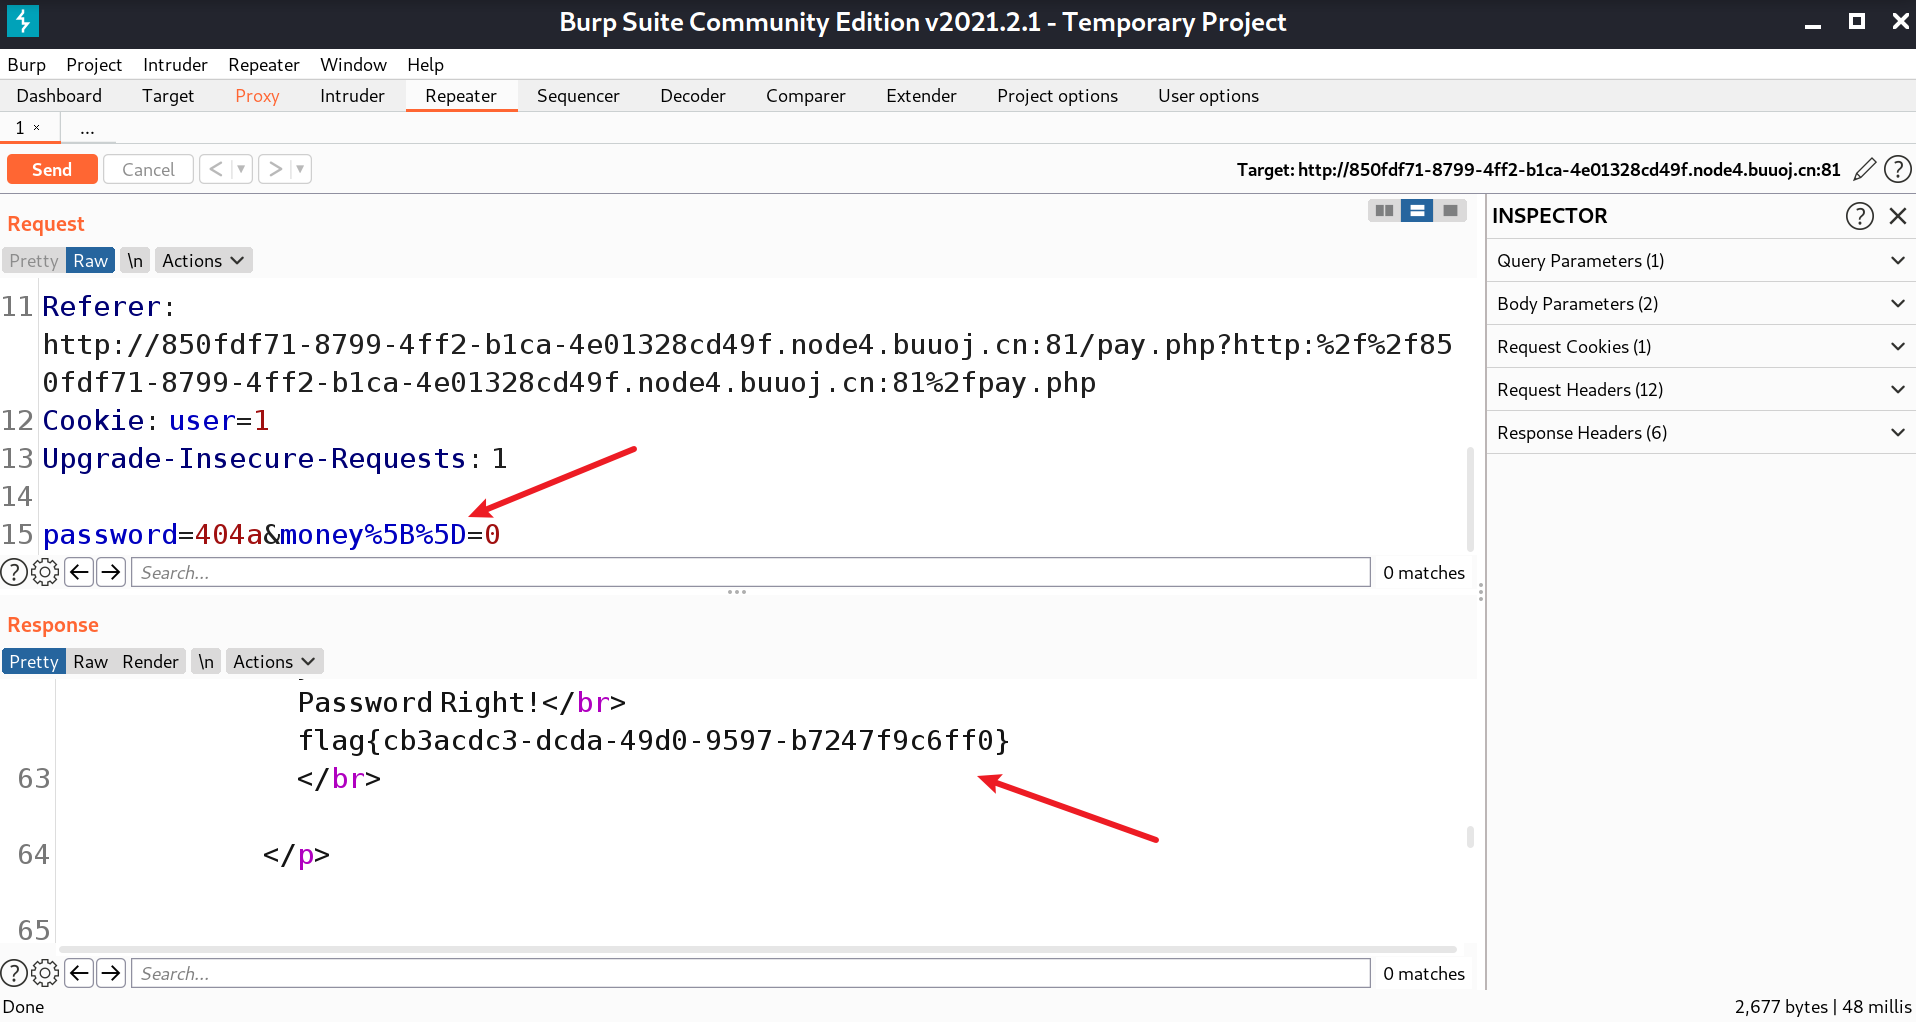Open response Actions dropdown
The width and height of the screenshot is (1916, 1022).
click(274, 662)
